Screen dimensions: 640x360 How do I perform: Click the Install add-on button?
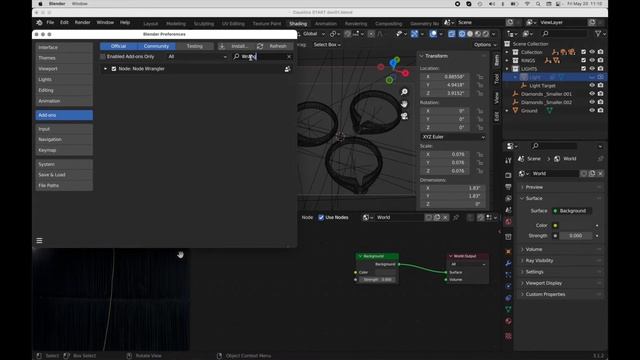236,46
